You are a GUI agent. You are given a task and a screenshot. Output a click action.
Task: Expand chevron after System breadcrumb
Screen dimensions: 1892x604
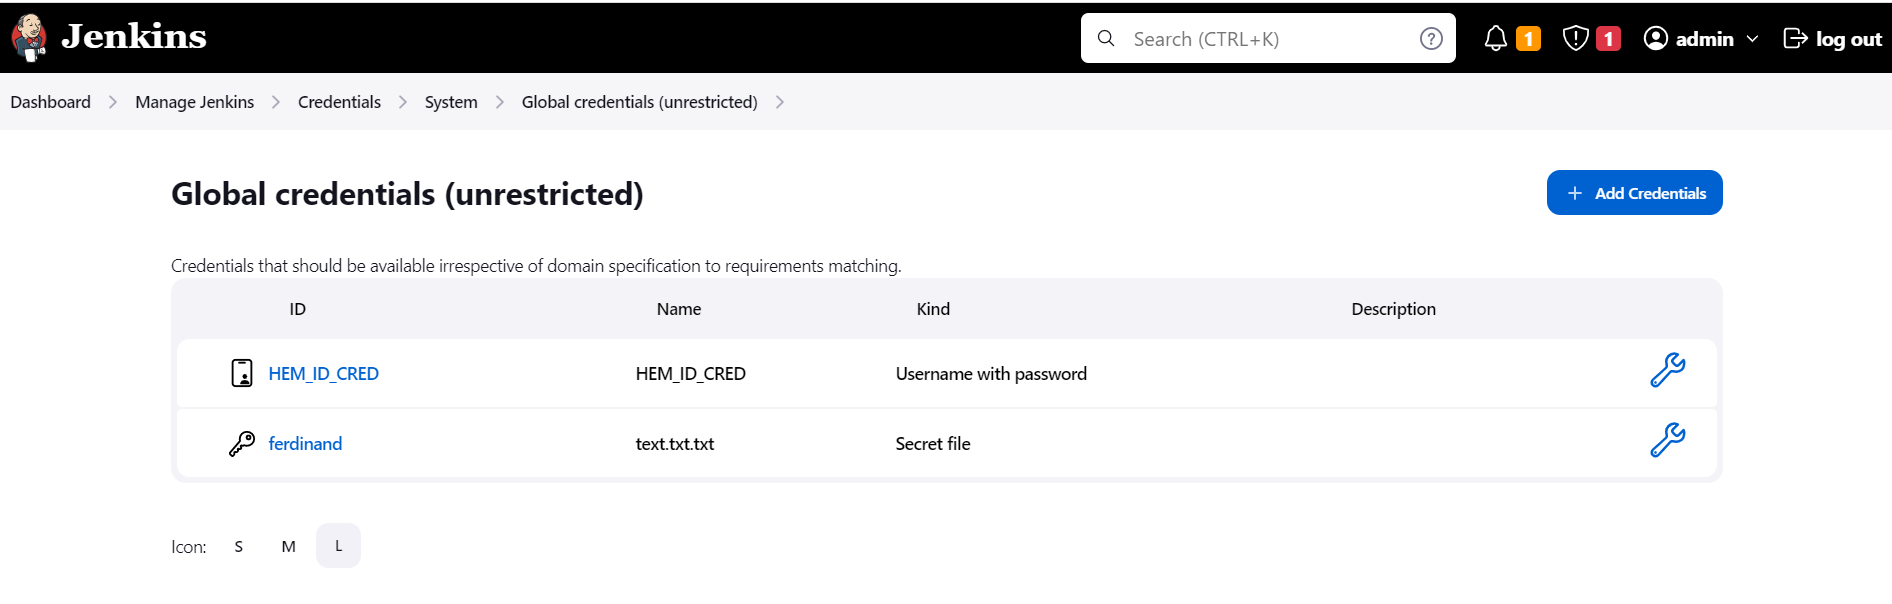tap(500, 102)
